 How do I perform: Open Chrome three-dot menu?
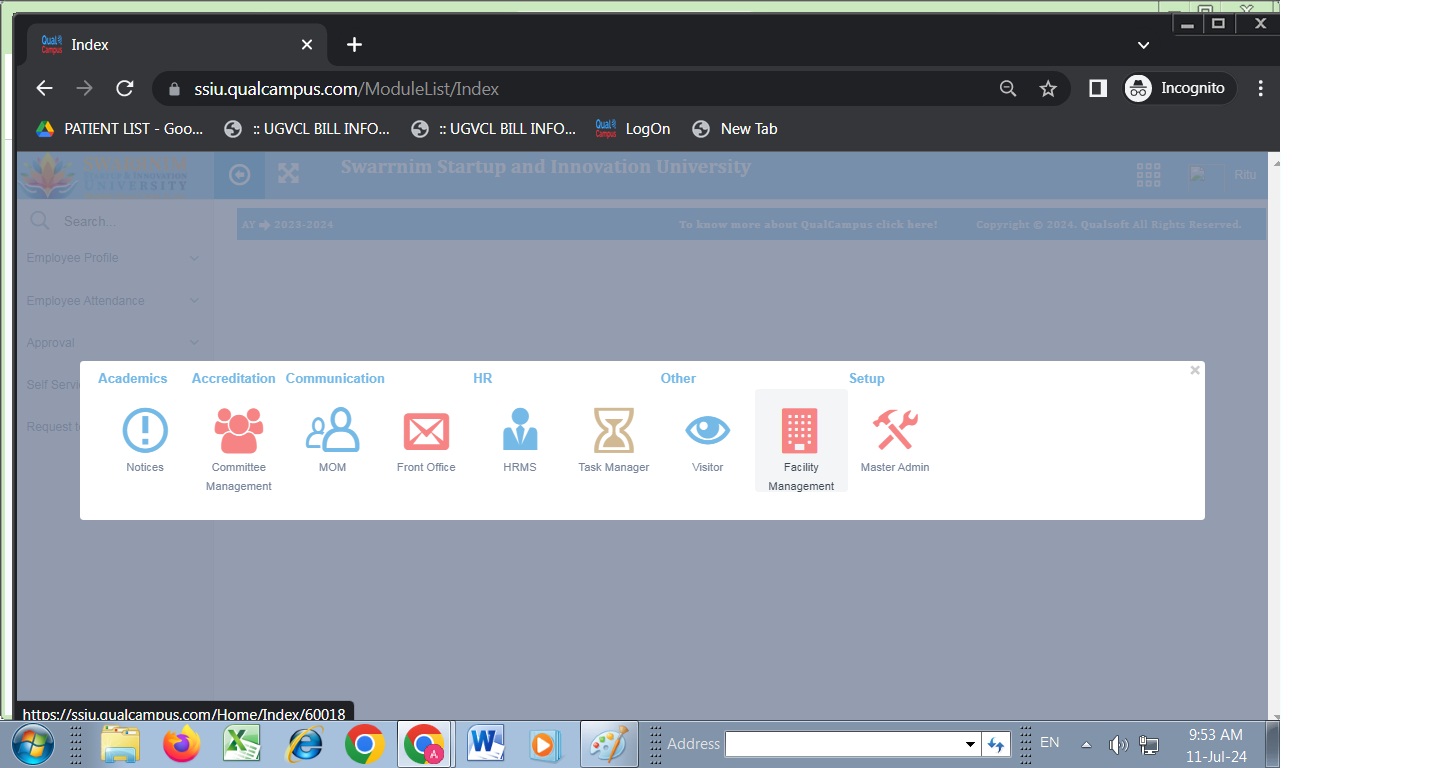[x=1260, y=88]
